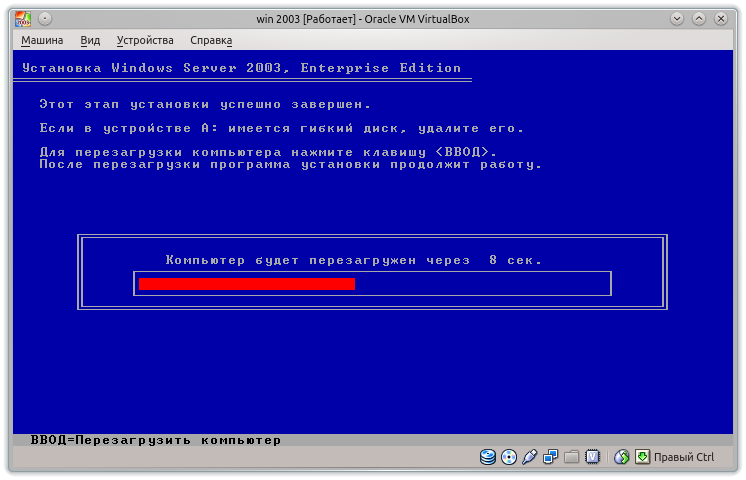Click the round pin button beside window icon
The image size is (746, 480).
pyautogui.click(x=45, y=19)
